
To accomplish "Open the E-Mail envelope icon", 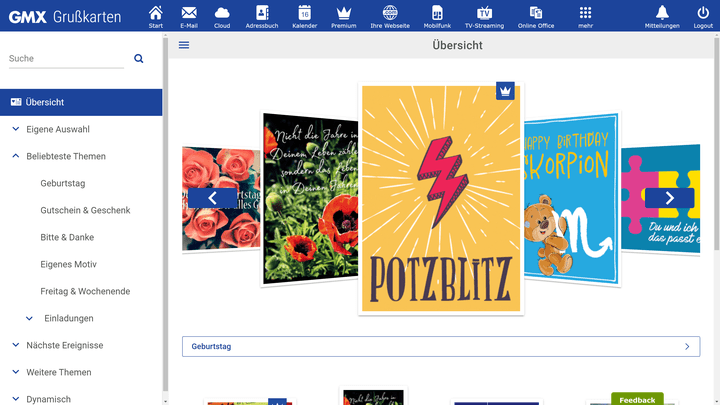I will pos(189,13).
